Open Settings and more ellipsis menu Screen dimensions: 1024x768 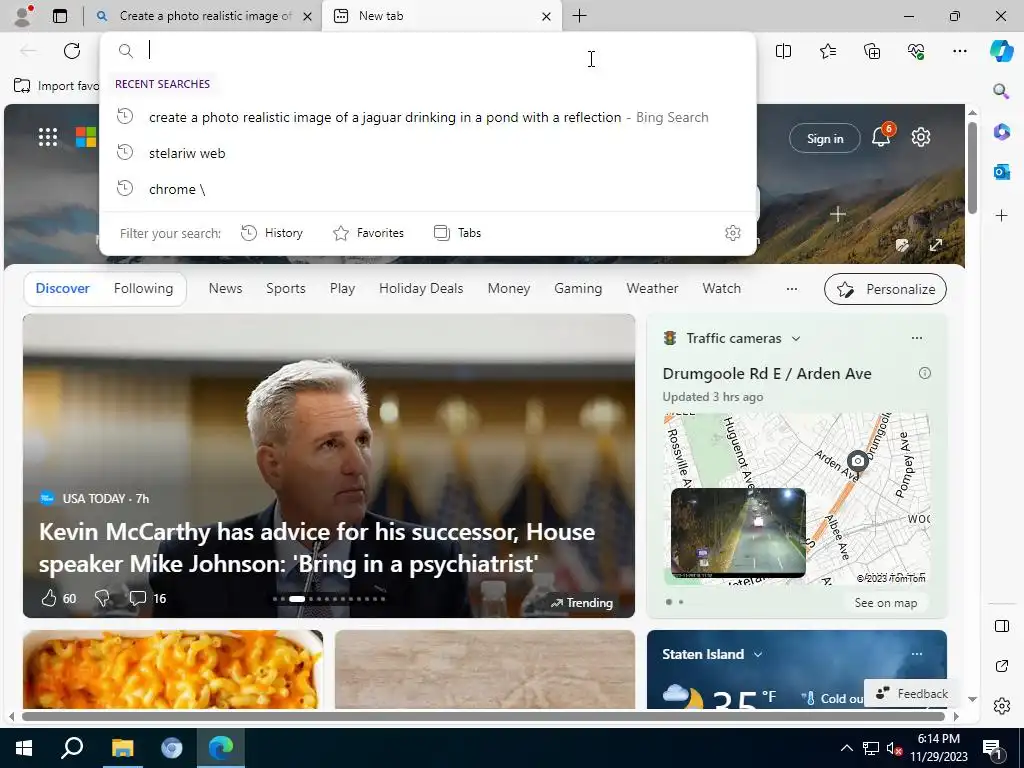(x=959, y=51)
